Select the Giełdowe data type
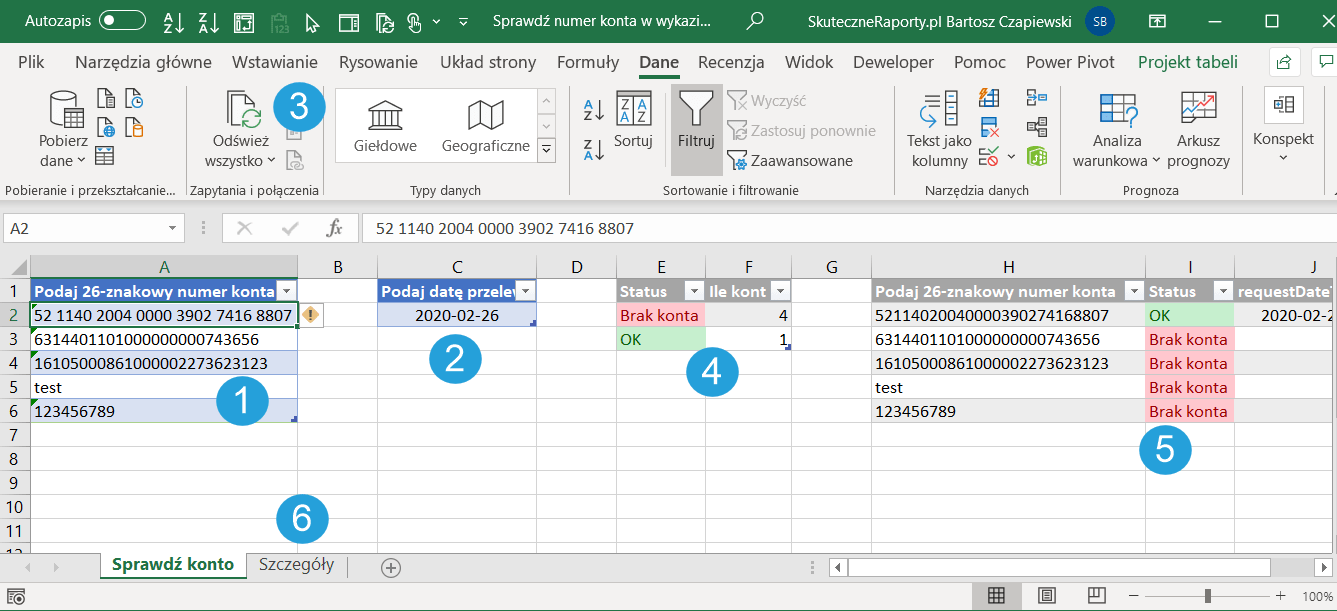The image size is (1337, 611). tap(385, 126)
